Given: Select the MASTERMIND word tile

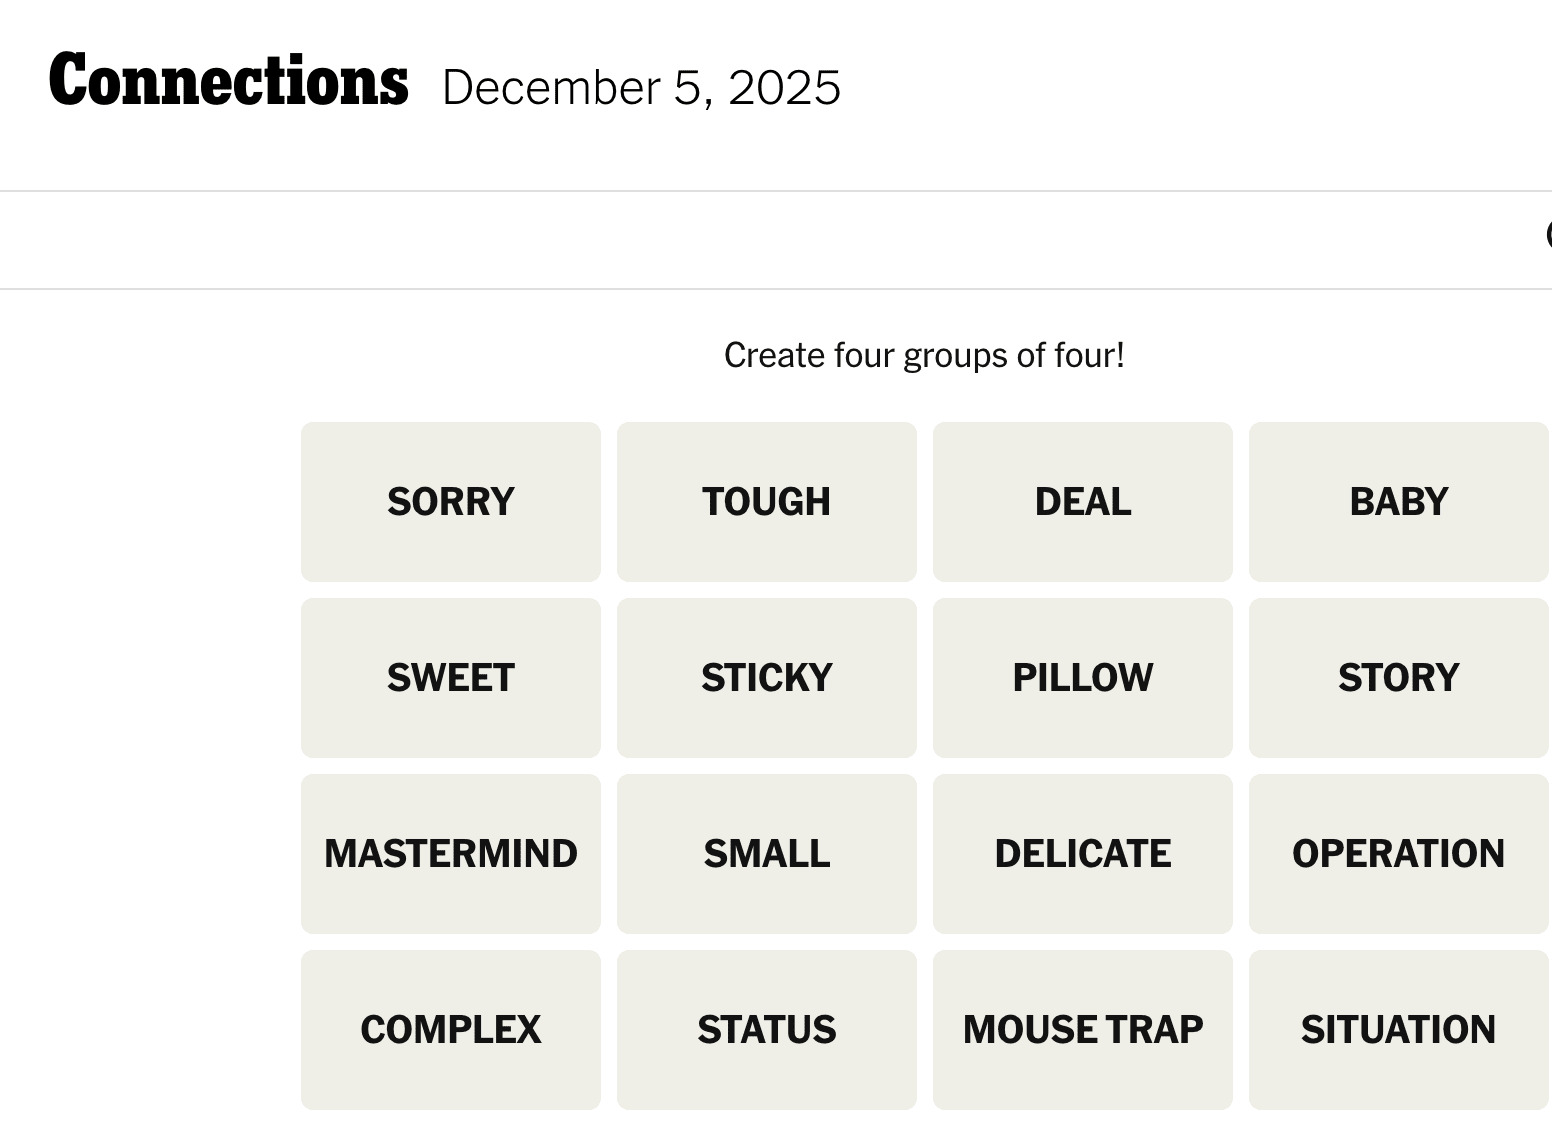Looking at the screenshot, I should pyautogui.click(x=450, y=853).
